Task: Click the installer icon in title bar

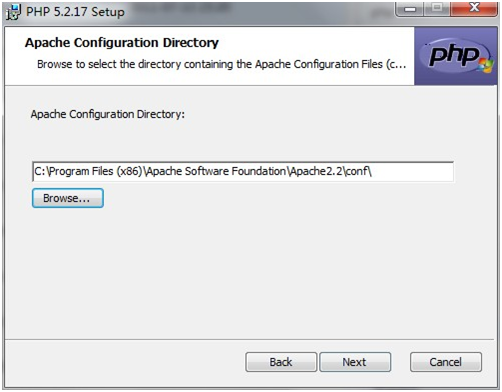Action: tap(14, 12)
